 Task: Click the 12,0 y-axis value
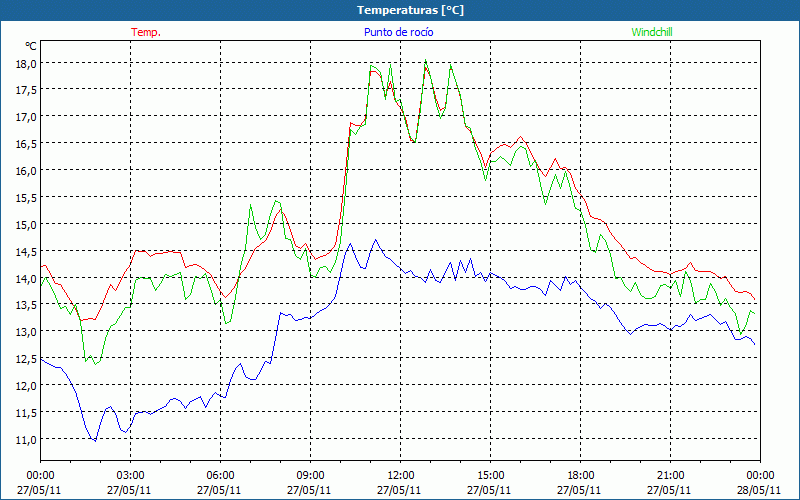[27, 386]
